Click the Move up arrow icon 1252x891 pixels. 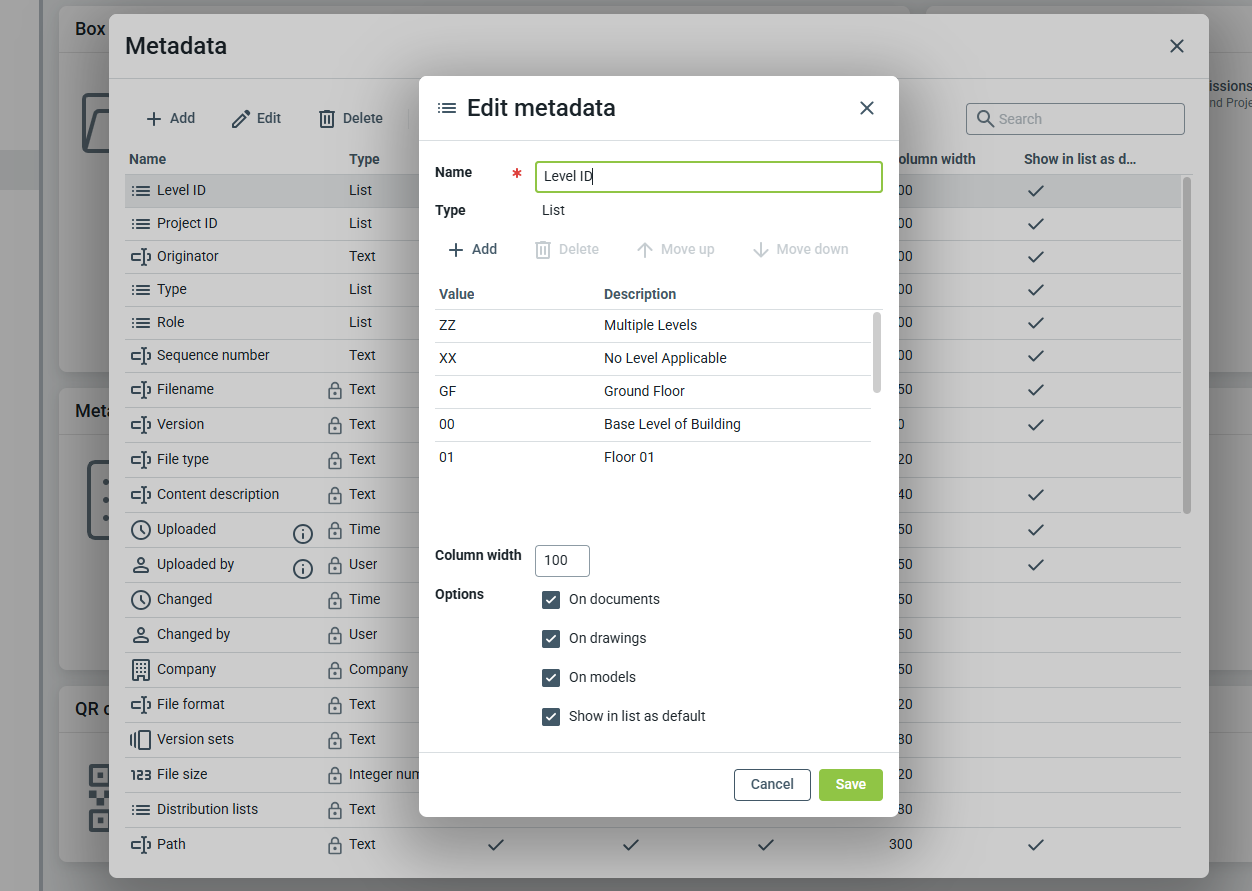(645, 250)
